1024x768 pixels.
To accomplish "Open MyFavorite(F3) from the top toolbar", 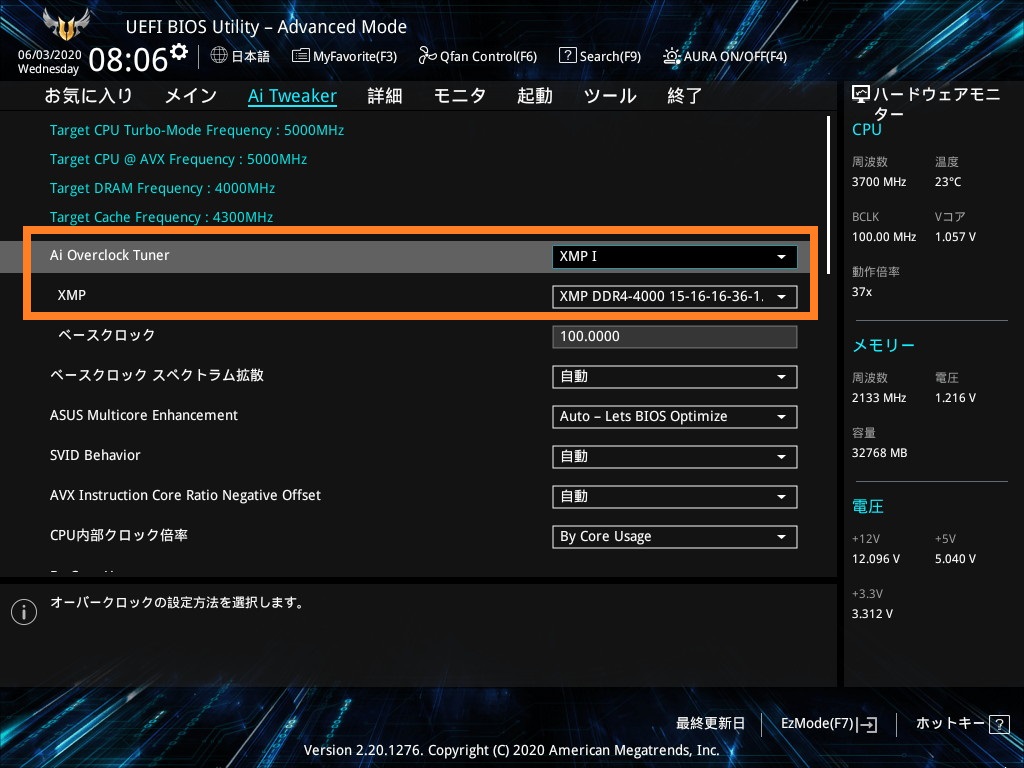I will (344, 56).
